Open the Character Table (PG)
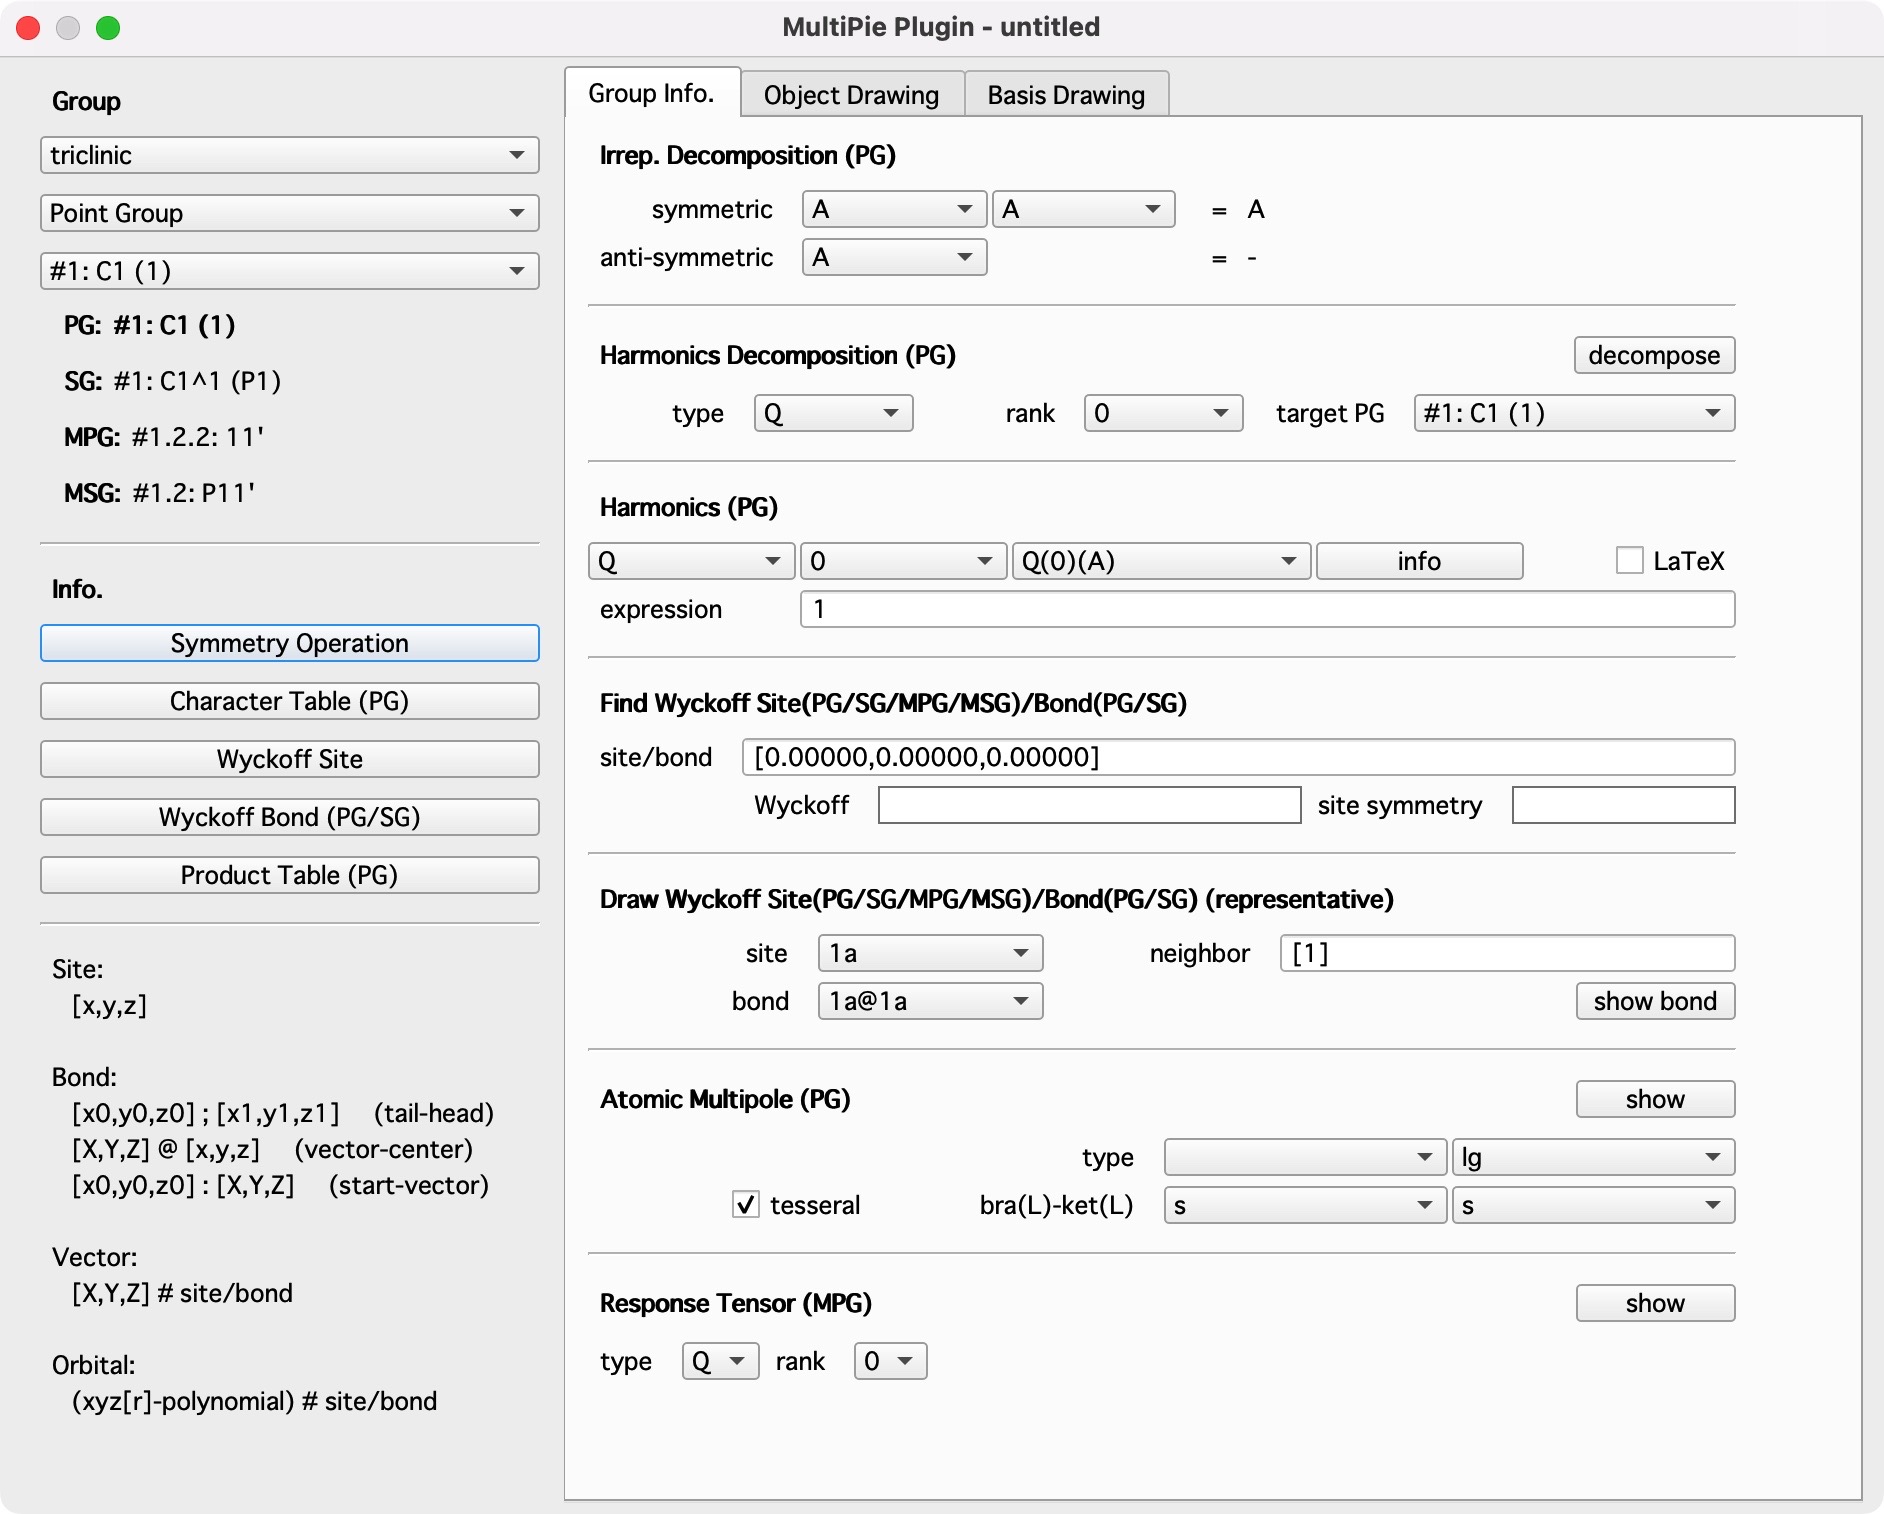The image size is (1884, 1514). pyautogui.click(x=290, y=701)
